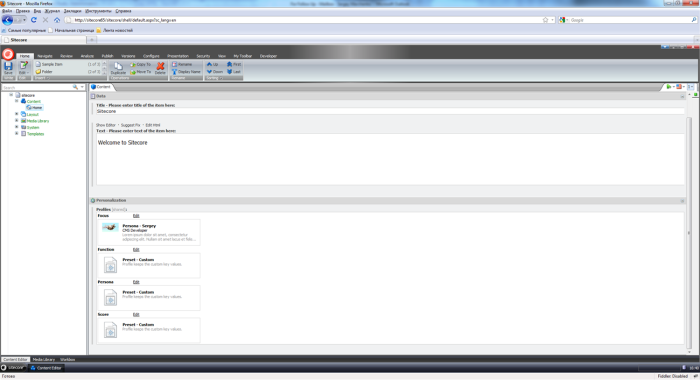Image resolution: width=700 pixels, height=380 pixels.
Task: Click the Delete red X icon
Action: coord(160,68)
